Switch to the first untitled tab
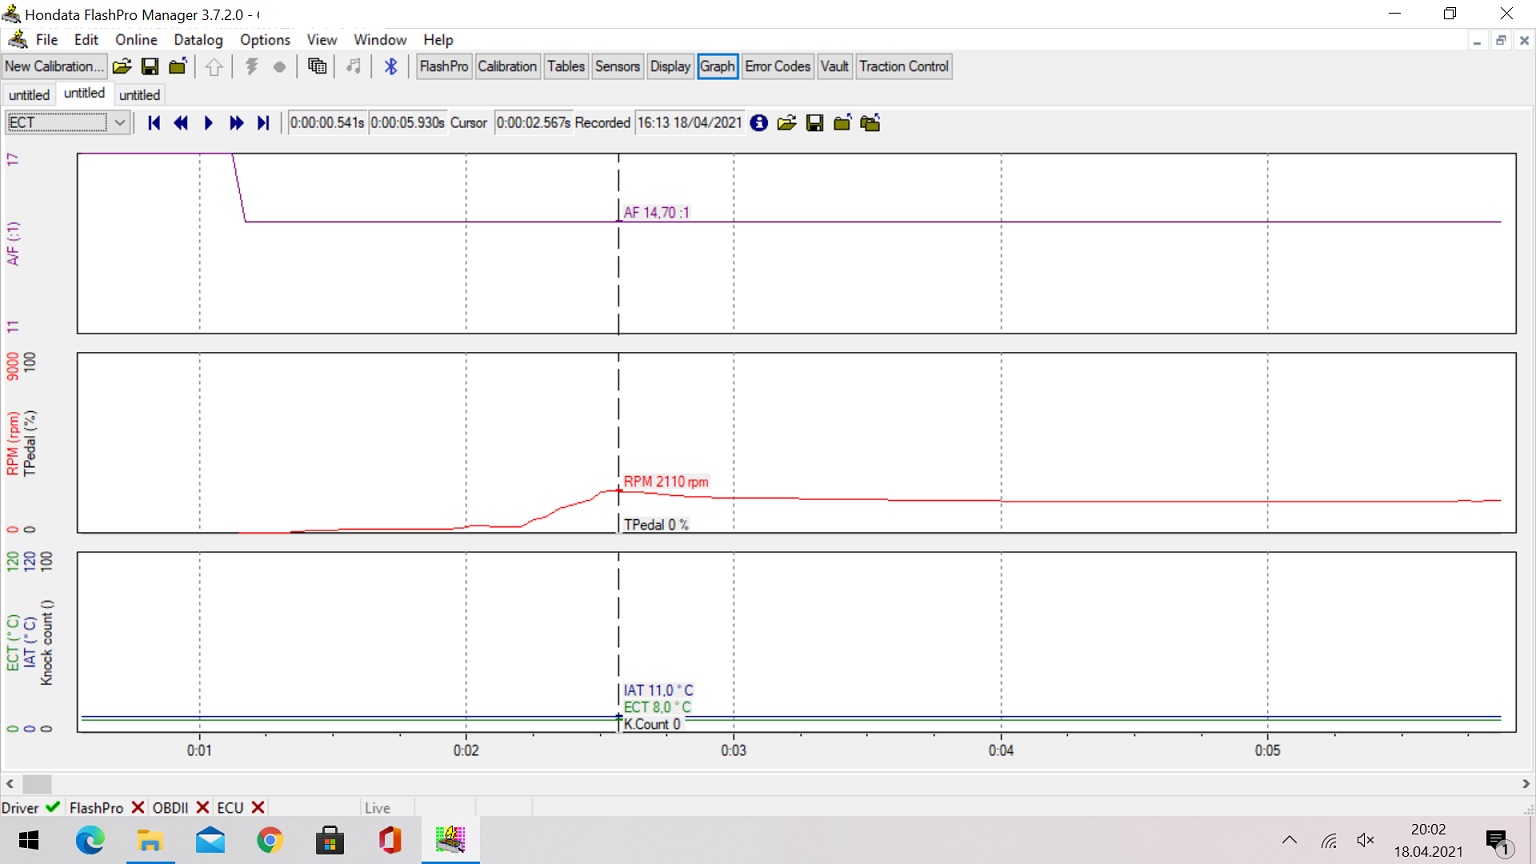The height and width of the screenshot is (864, 1536). pyautogui.click(x=29, y=95)
